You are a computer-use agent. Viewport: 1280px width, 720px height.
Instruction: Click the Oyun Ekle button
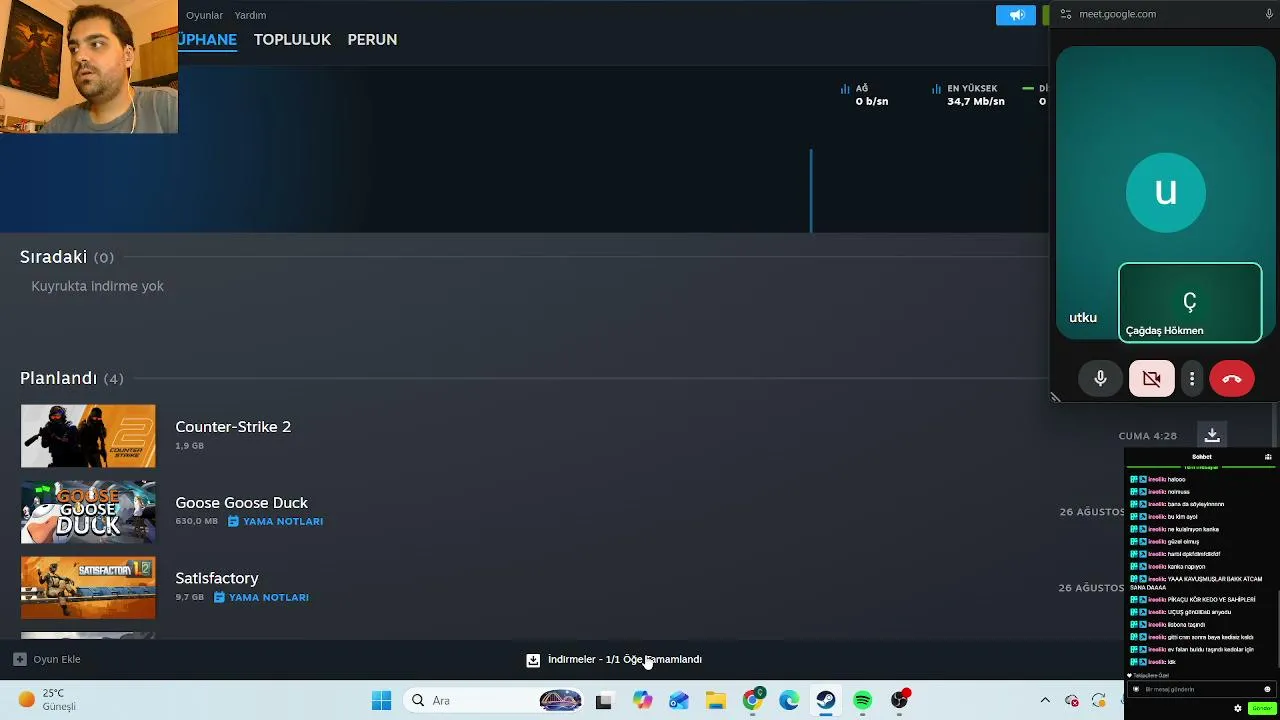click(47, 659)
